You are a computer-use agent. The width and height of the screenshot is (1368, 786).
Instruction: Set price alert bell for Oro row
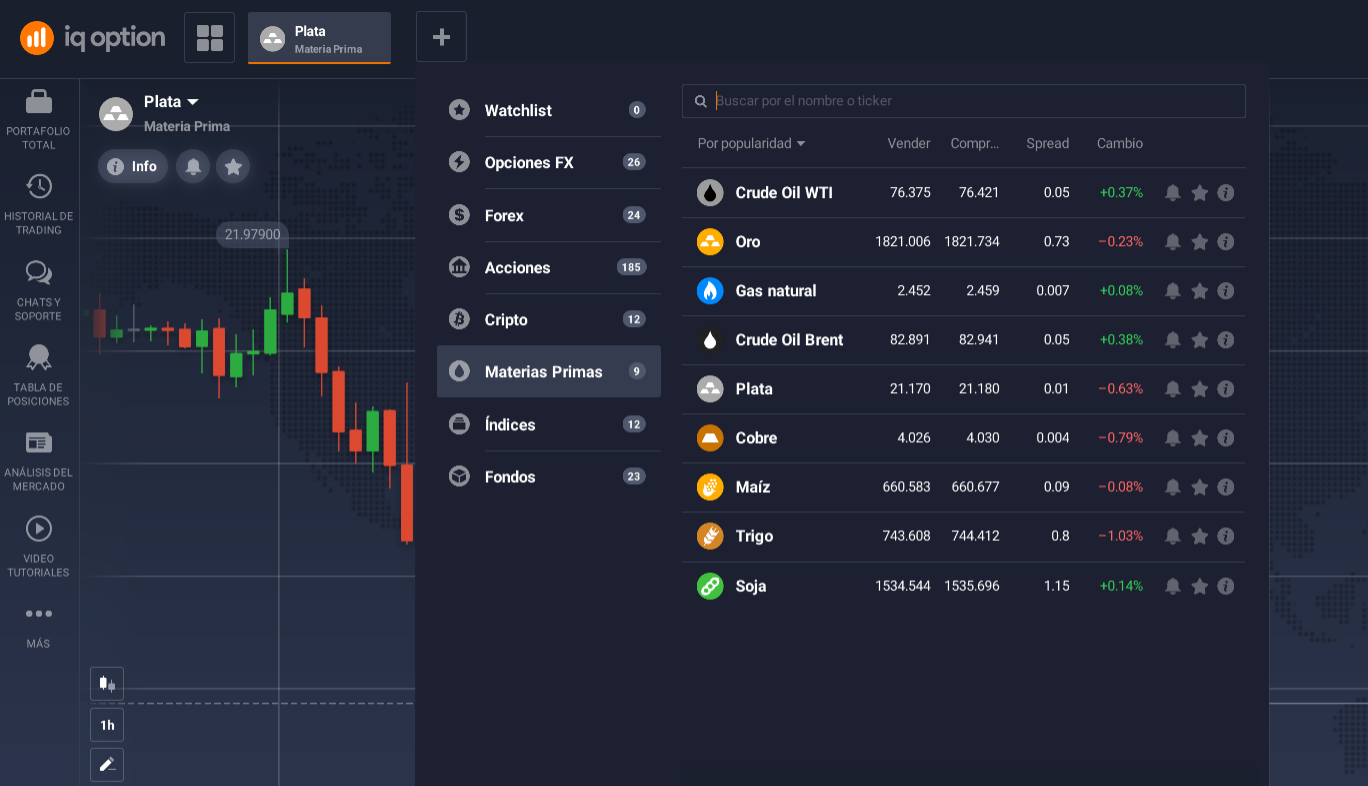click(1173, 242)
